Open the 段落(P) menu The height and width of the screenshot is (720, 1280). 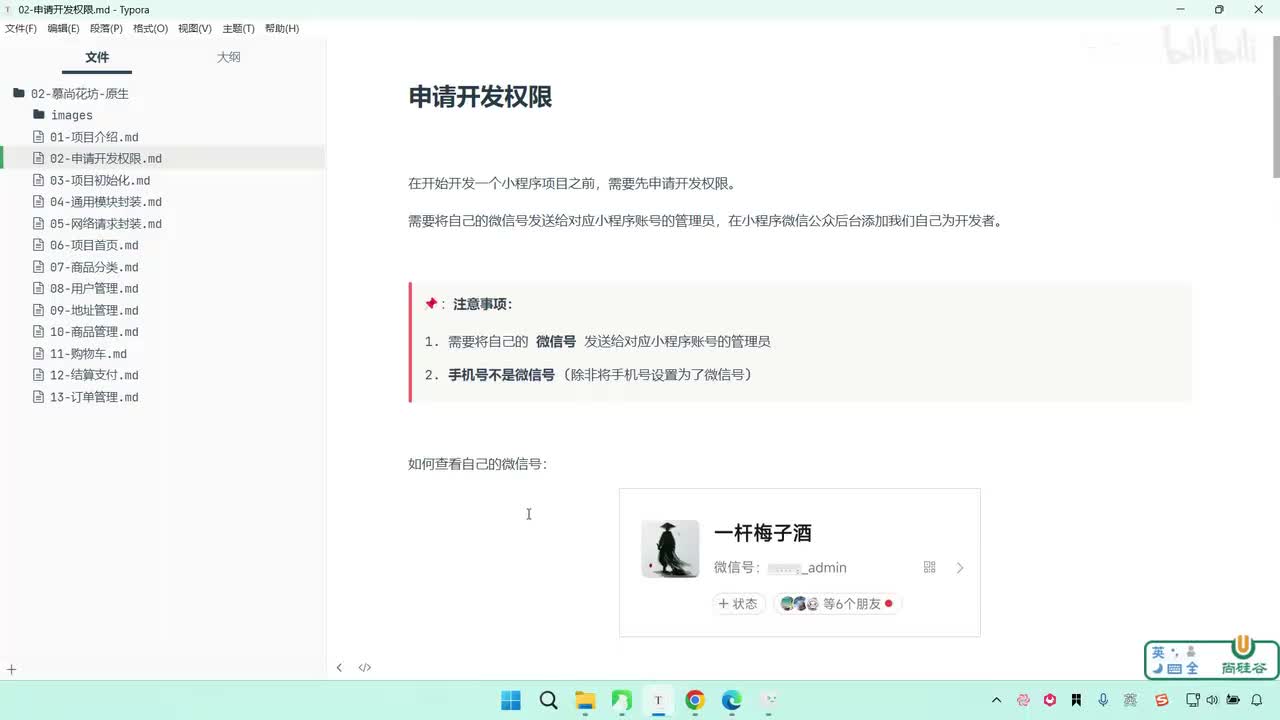pos(106,28)
